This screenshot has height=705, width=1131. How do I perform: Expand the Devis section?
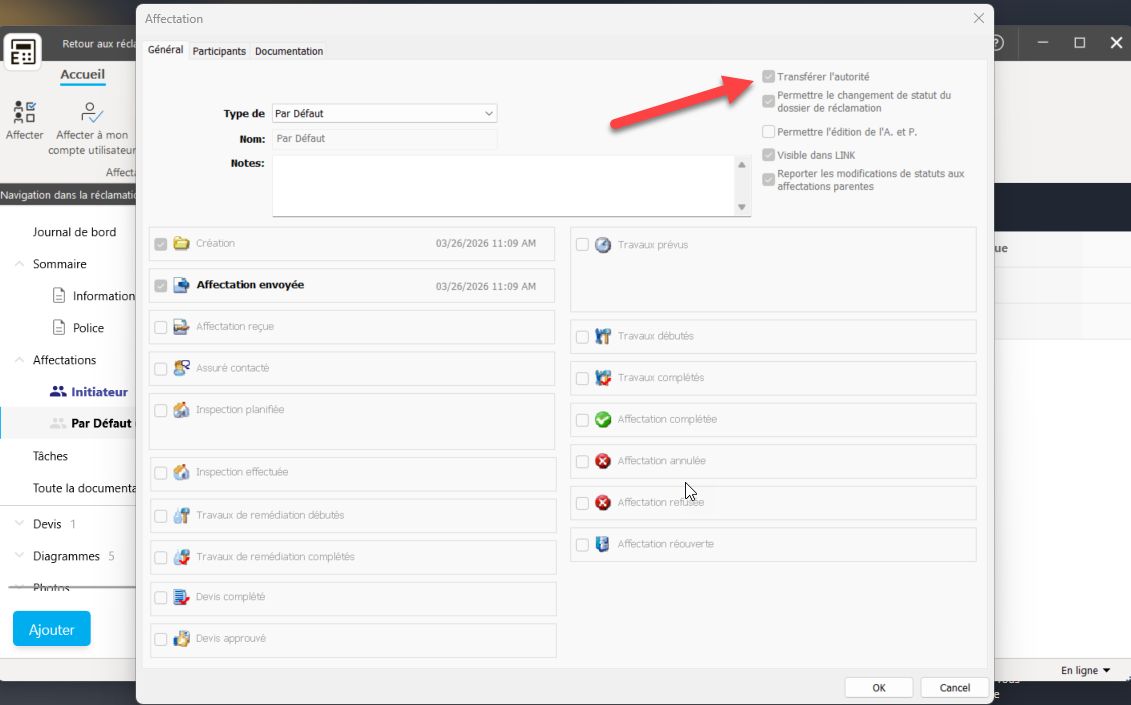[19, 524]
